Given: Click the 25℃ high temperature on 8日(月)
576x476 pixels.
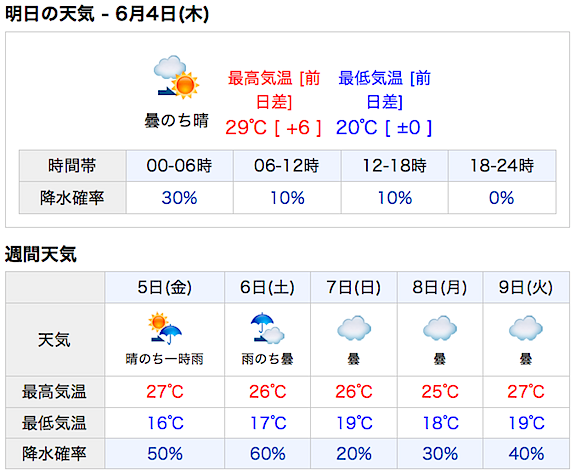Looking at the screenshot, I should point(440,392).
